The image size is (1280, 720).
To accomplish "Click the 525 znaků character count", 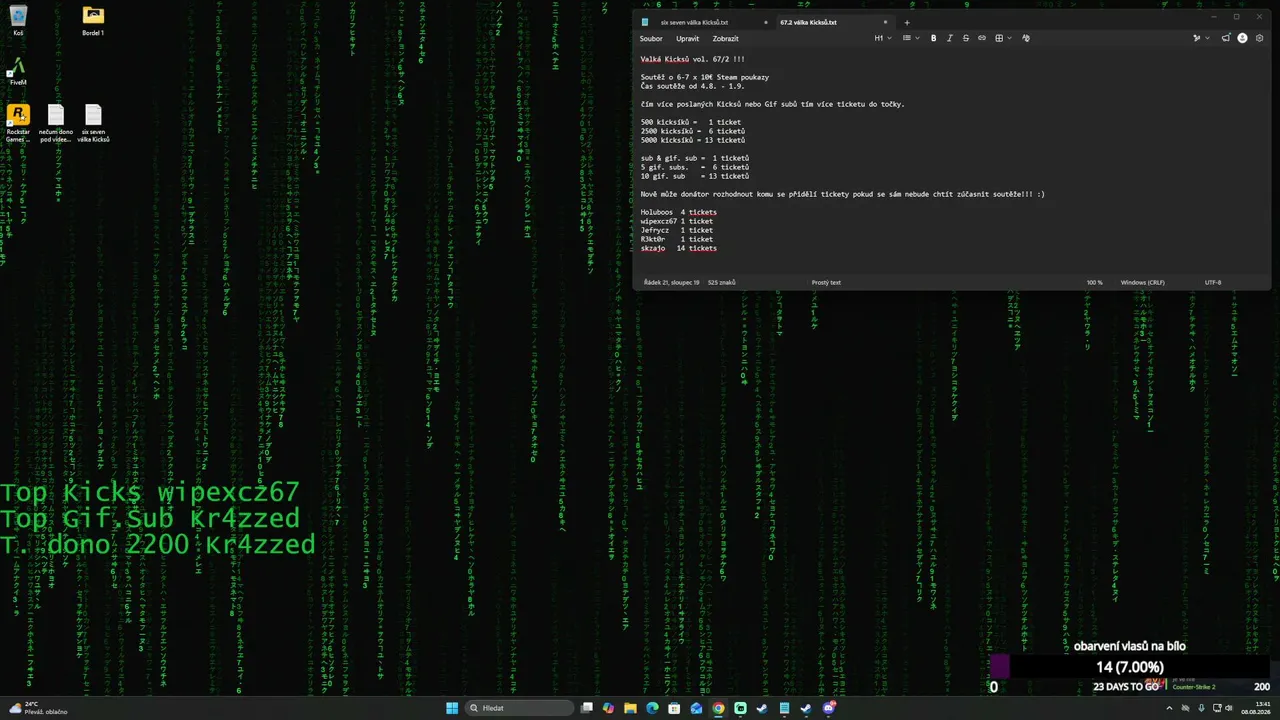I will [721, 283].
